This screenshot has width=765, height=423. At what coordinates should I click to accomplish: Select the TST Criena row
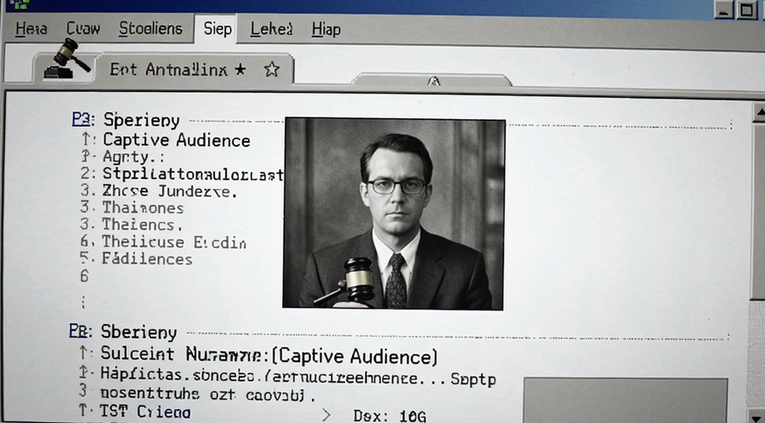point(135,411)
